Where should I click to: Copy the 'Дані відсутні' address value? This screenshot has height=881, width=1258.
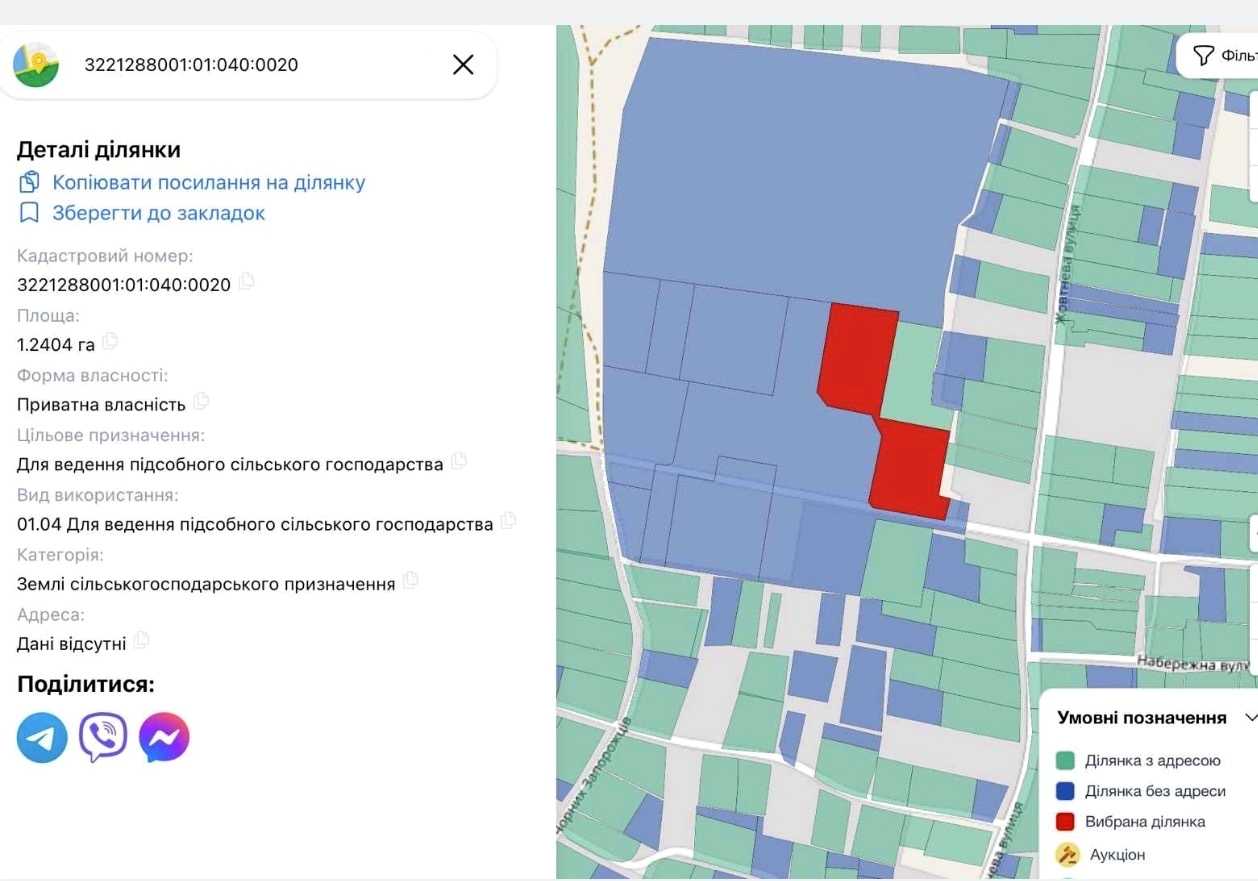(142, 641)
